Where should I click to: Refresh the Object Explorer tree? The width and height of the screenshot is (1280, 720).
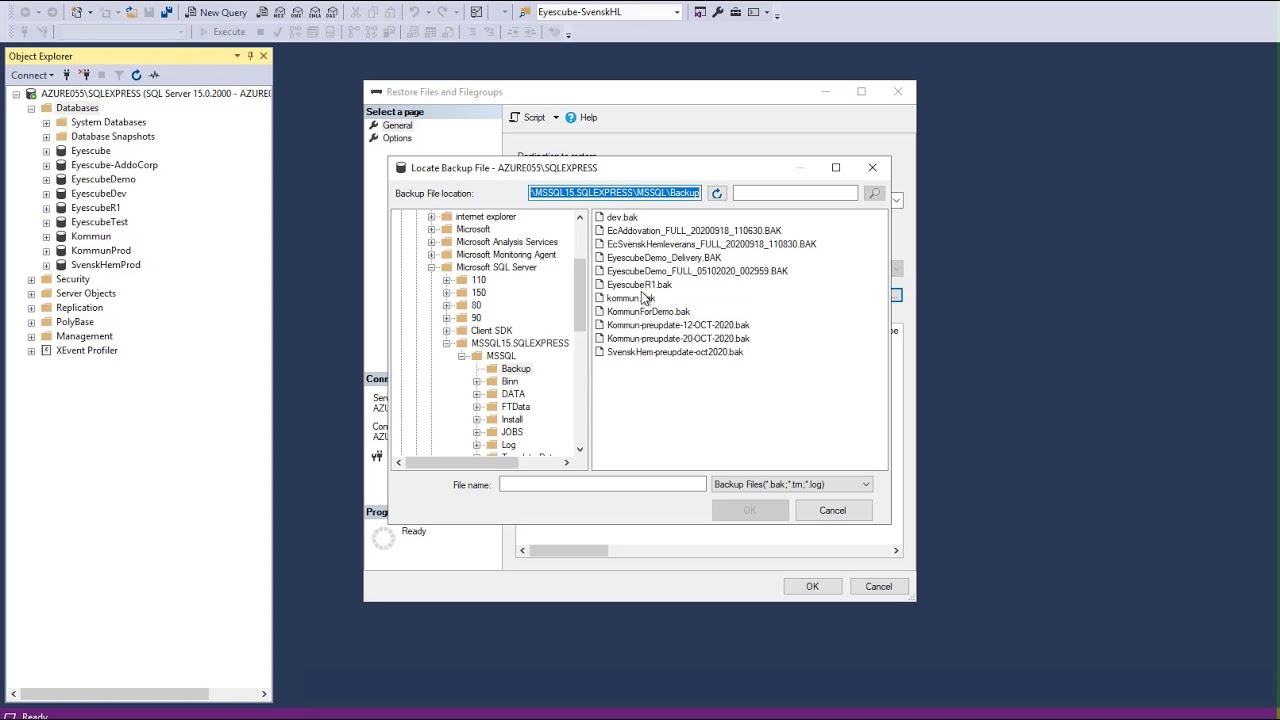tap(136, 75)
